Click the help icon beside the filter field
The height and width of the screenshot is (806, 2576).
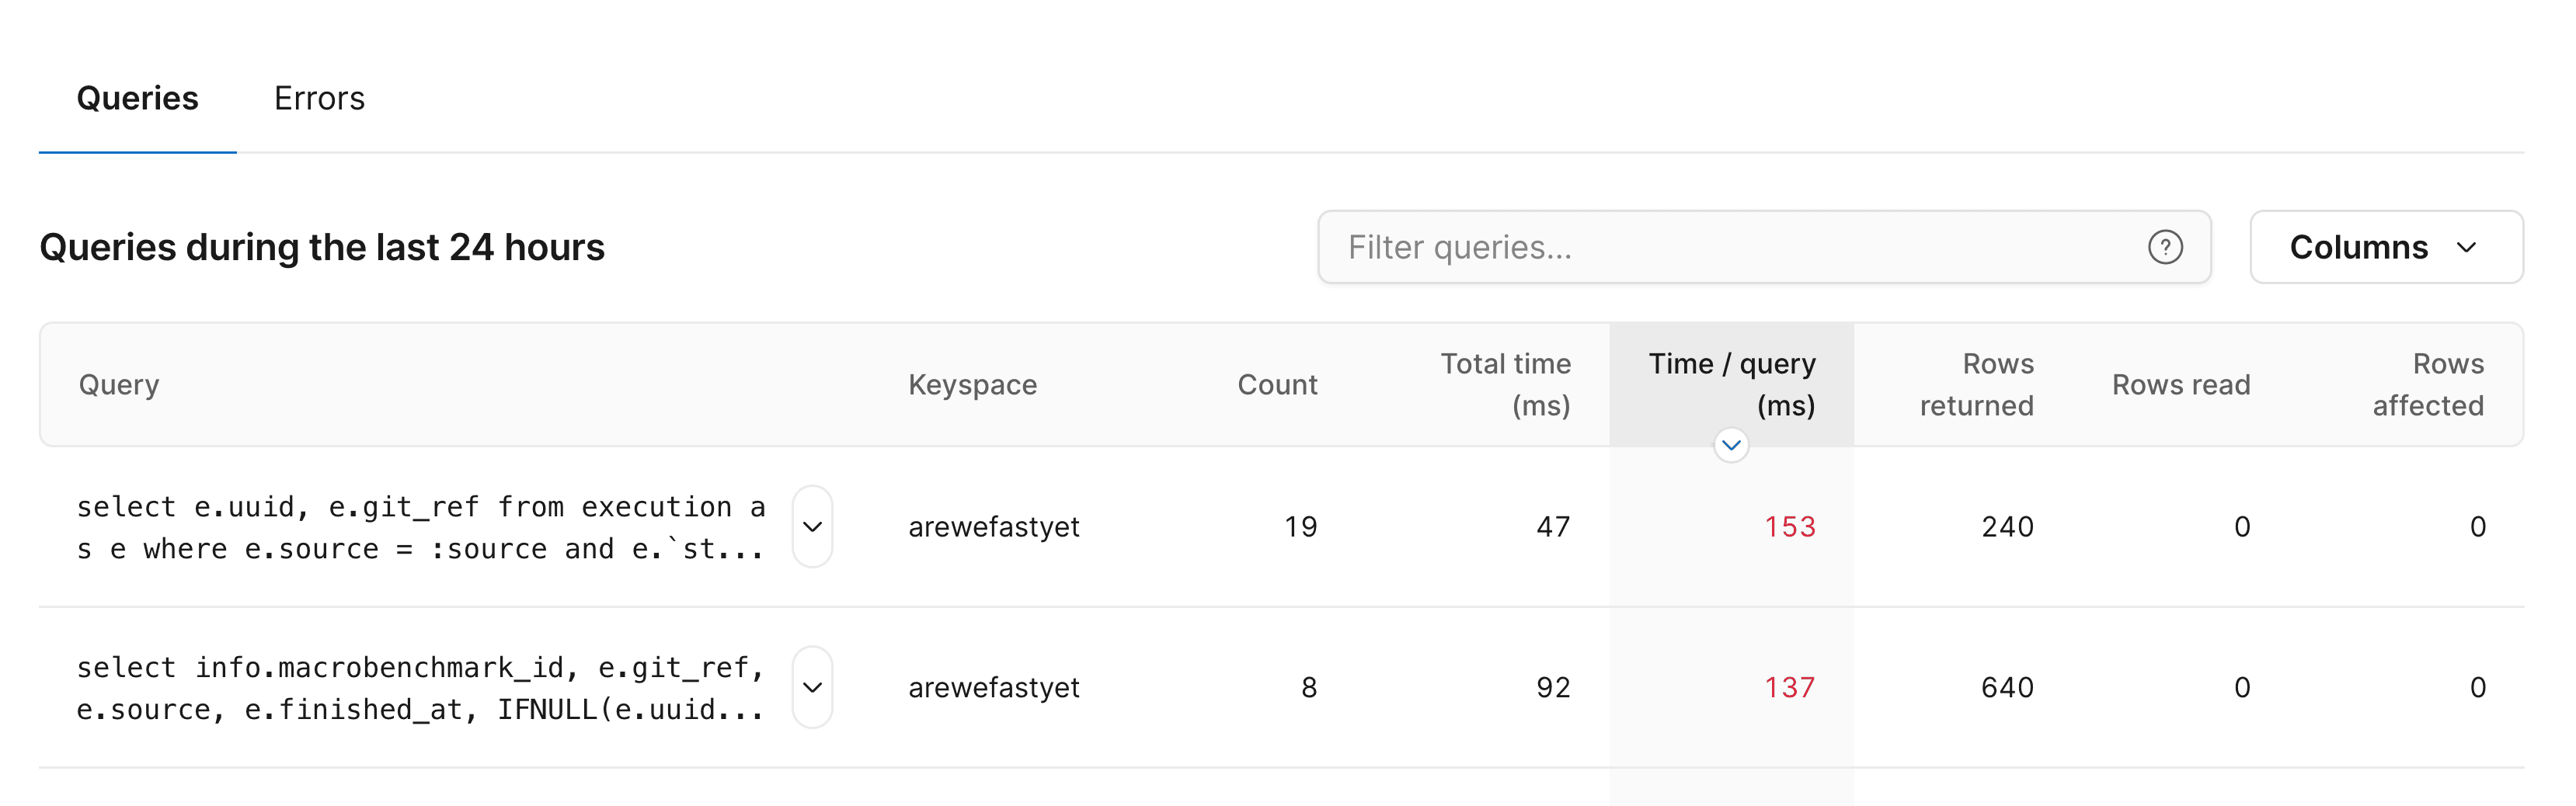(x=2166, y=247)
